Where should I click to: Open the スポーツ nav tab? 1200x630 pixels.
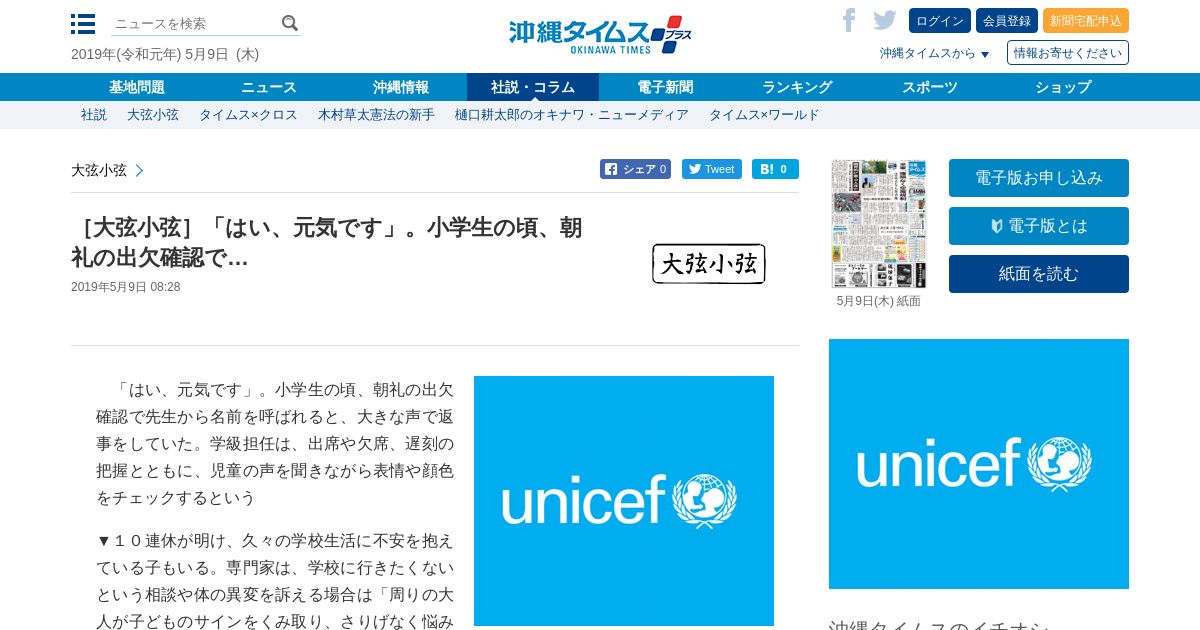tap(930, 87)
